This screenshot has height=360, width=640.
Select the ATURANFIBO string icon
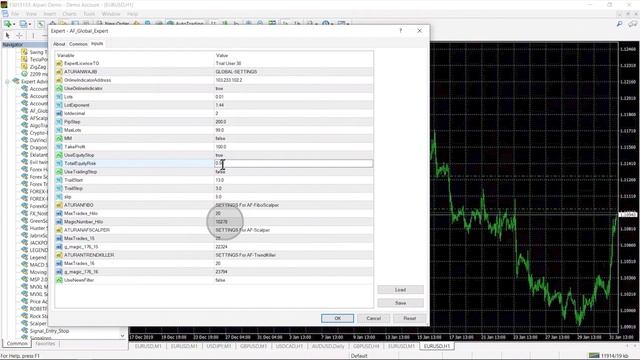[59, 205]
